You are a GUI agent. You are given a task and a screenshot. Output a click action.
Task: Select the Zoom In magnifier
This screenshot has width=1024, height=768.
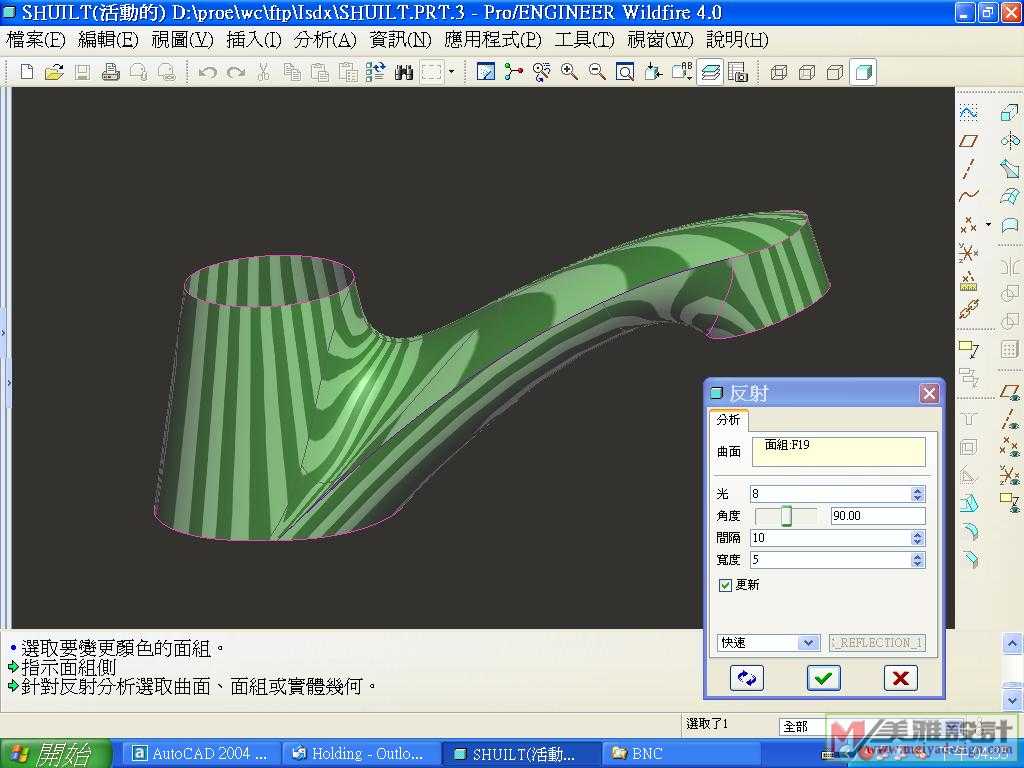(x=570, y=72)
